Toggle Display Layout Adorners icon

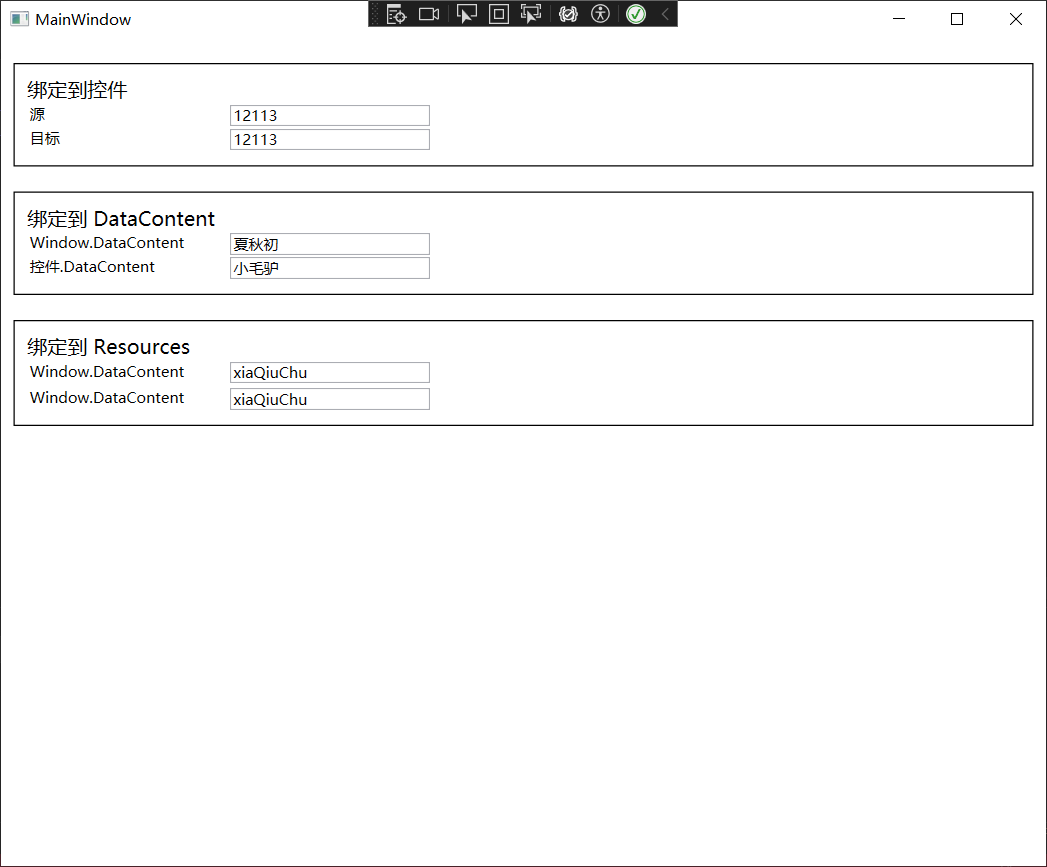pos(499,14)
